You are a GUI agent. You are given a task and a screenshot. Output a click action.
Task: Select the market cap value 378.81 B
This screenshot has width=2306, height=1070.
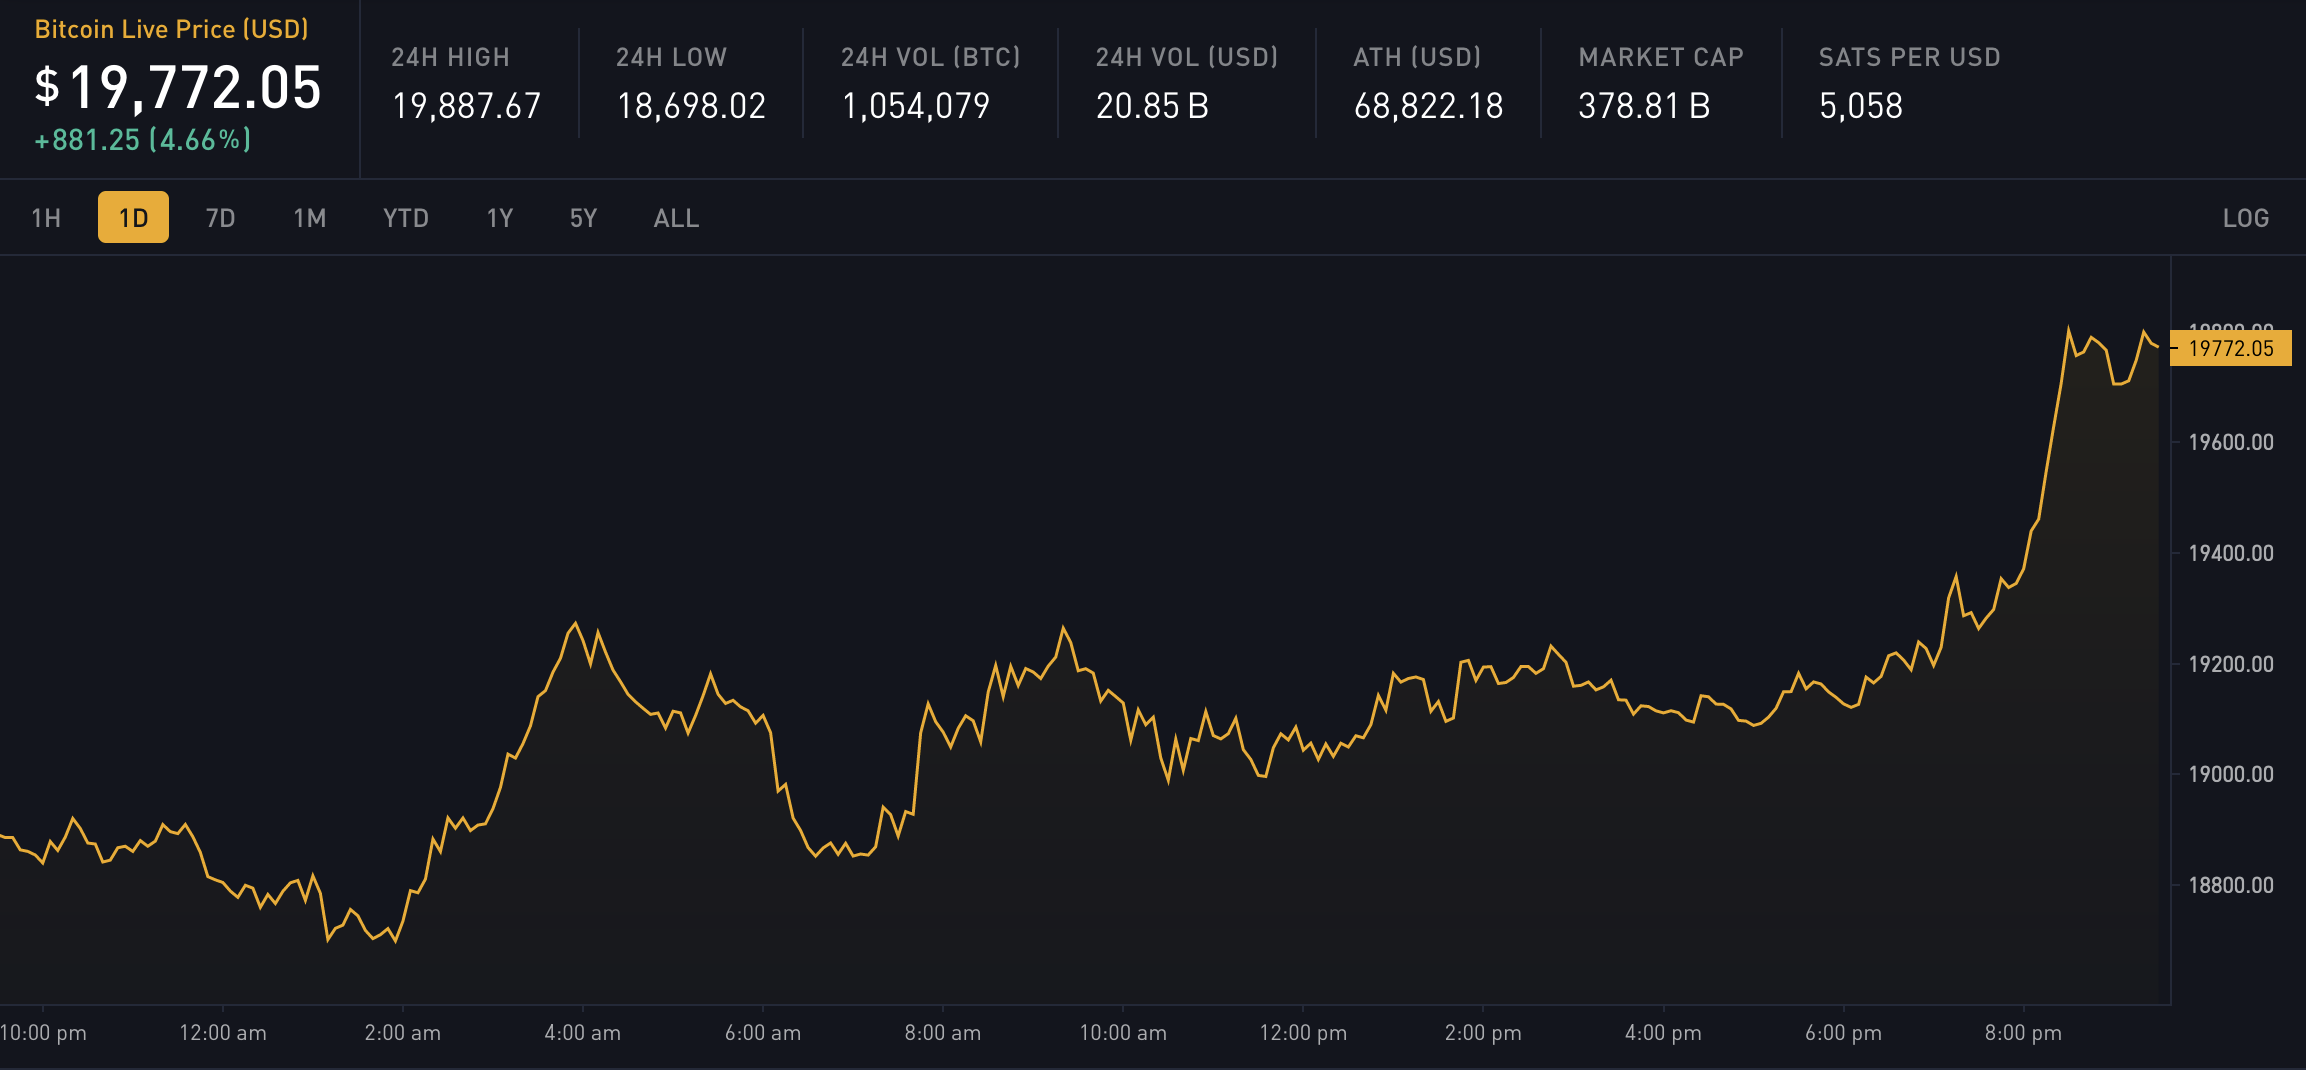coord(1644,105)
